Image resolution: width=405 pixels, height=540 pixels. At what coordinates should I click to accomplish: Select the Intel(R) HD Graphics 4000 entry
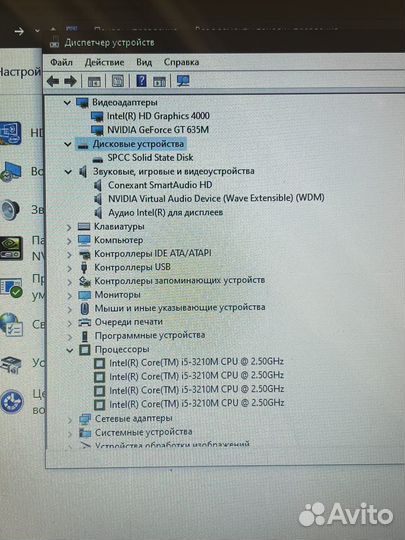(158, 116)
